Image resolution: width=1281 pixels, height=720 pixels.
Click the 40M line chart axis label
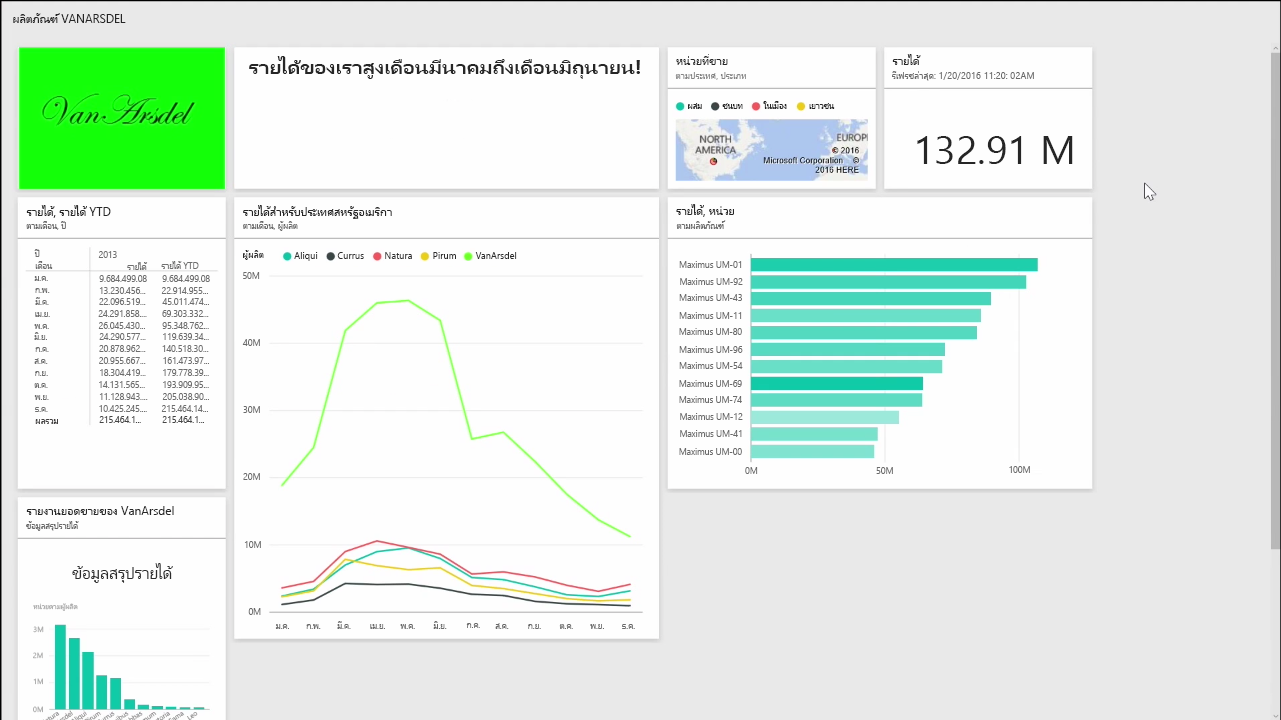tap(252, 342)
